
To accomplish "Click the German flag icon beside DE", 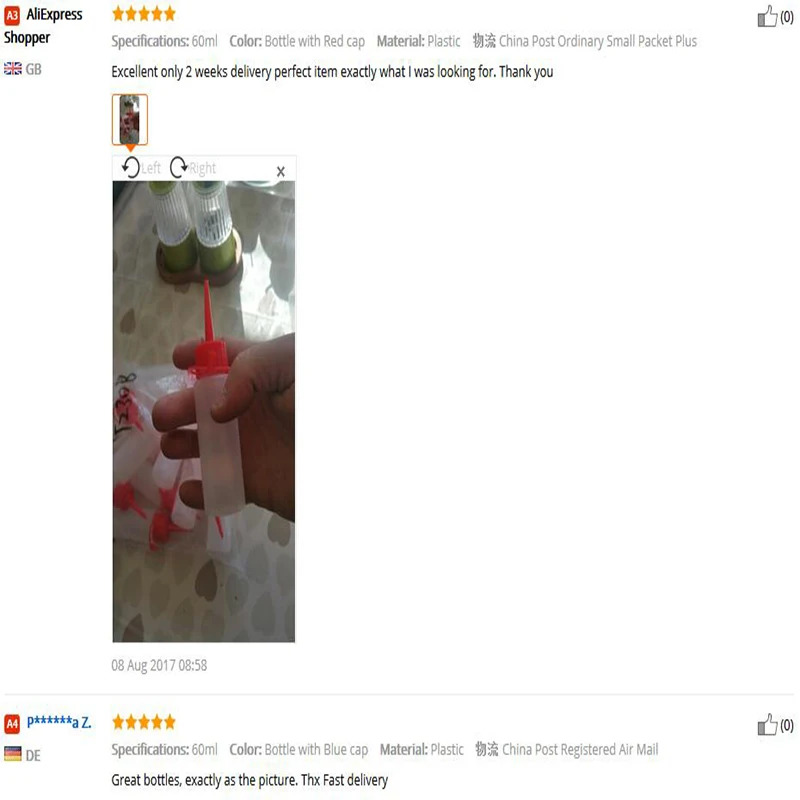I will click(13, 754).
